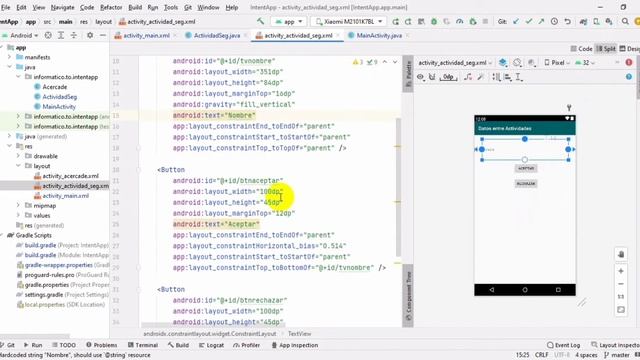Open the Event Log
The width and height of the screenshot is (640, 360).
pos(563,345)
